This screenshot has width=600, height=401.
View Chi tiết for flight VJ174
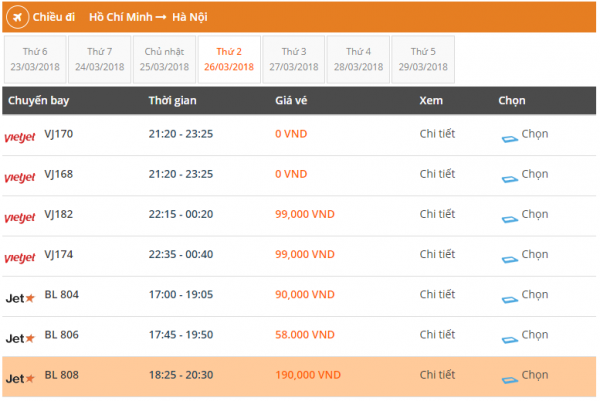[437, 254]
